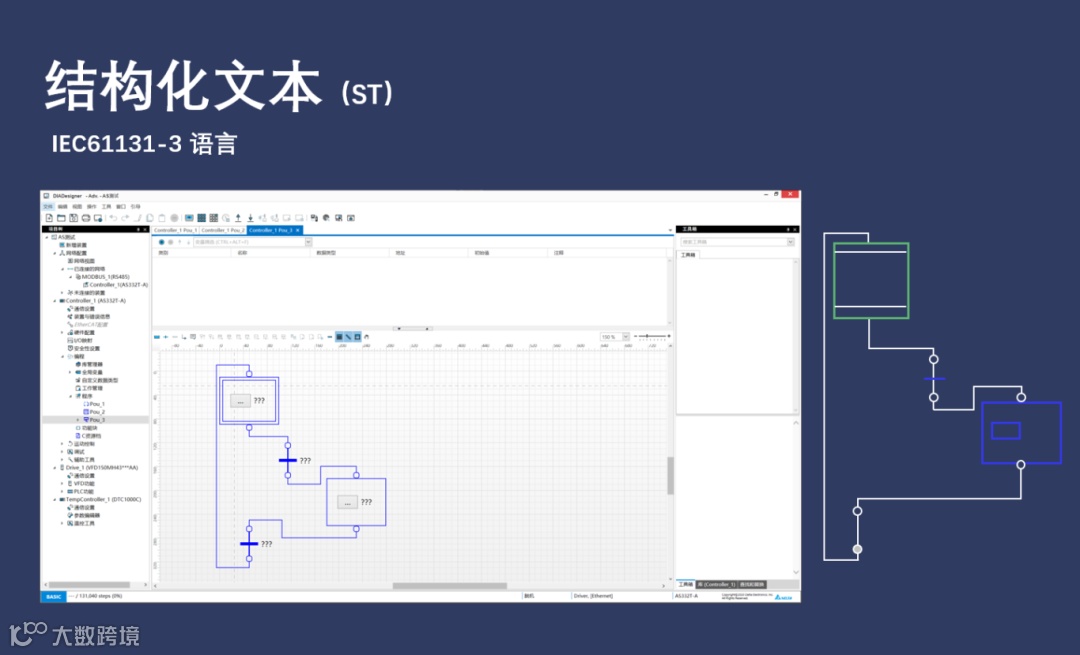1080x655 pixels.
Task: Click the 'AS332T-A' status bar entry
Action: click(686, 596)
